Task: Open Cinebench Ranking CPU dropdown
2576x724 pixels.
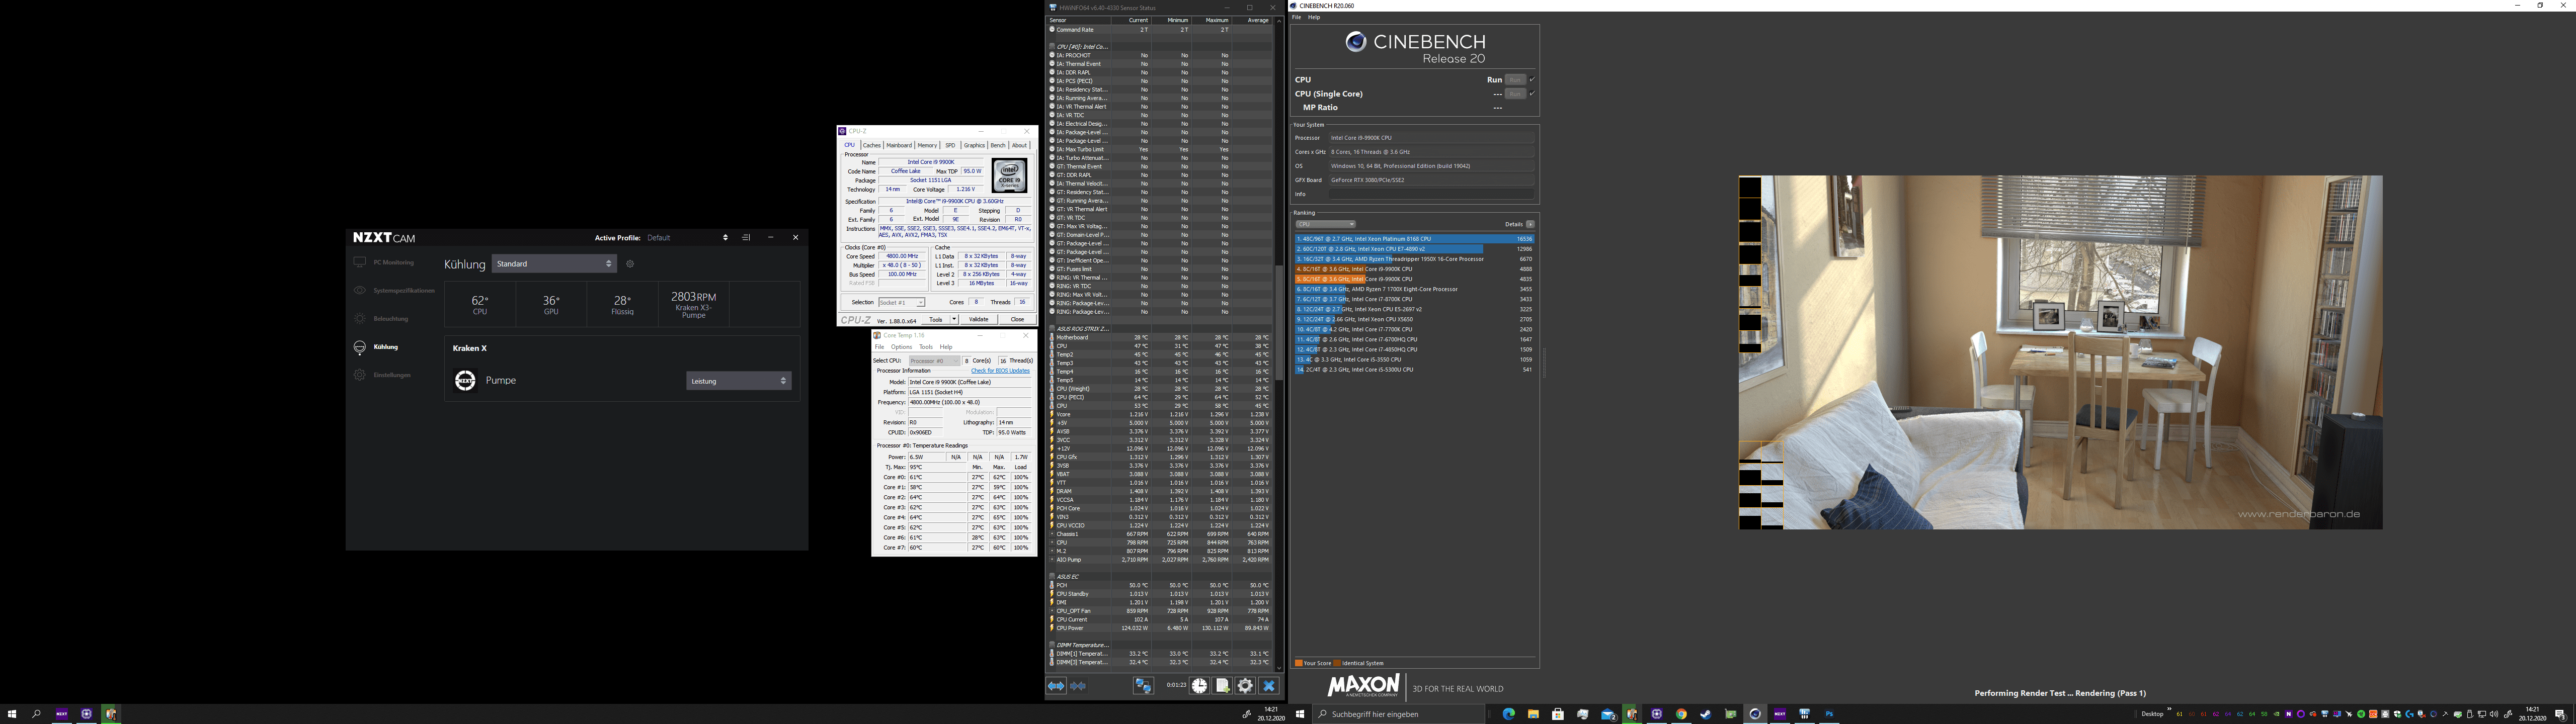Action: (x=1325, y=224)
